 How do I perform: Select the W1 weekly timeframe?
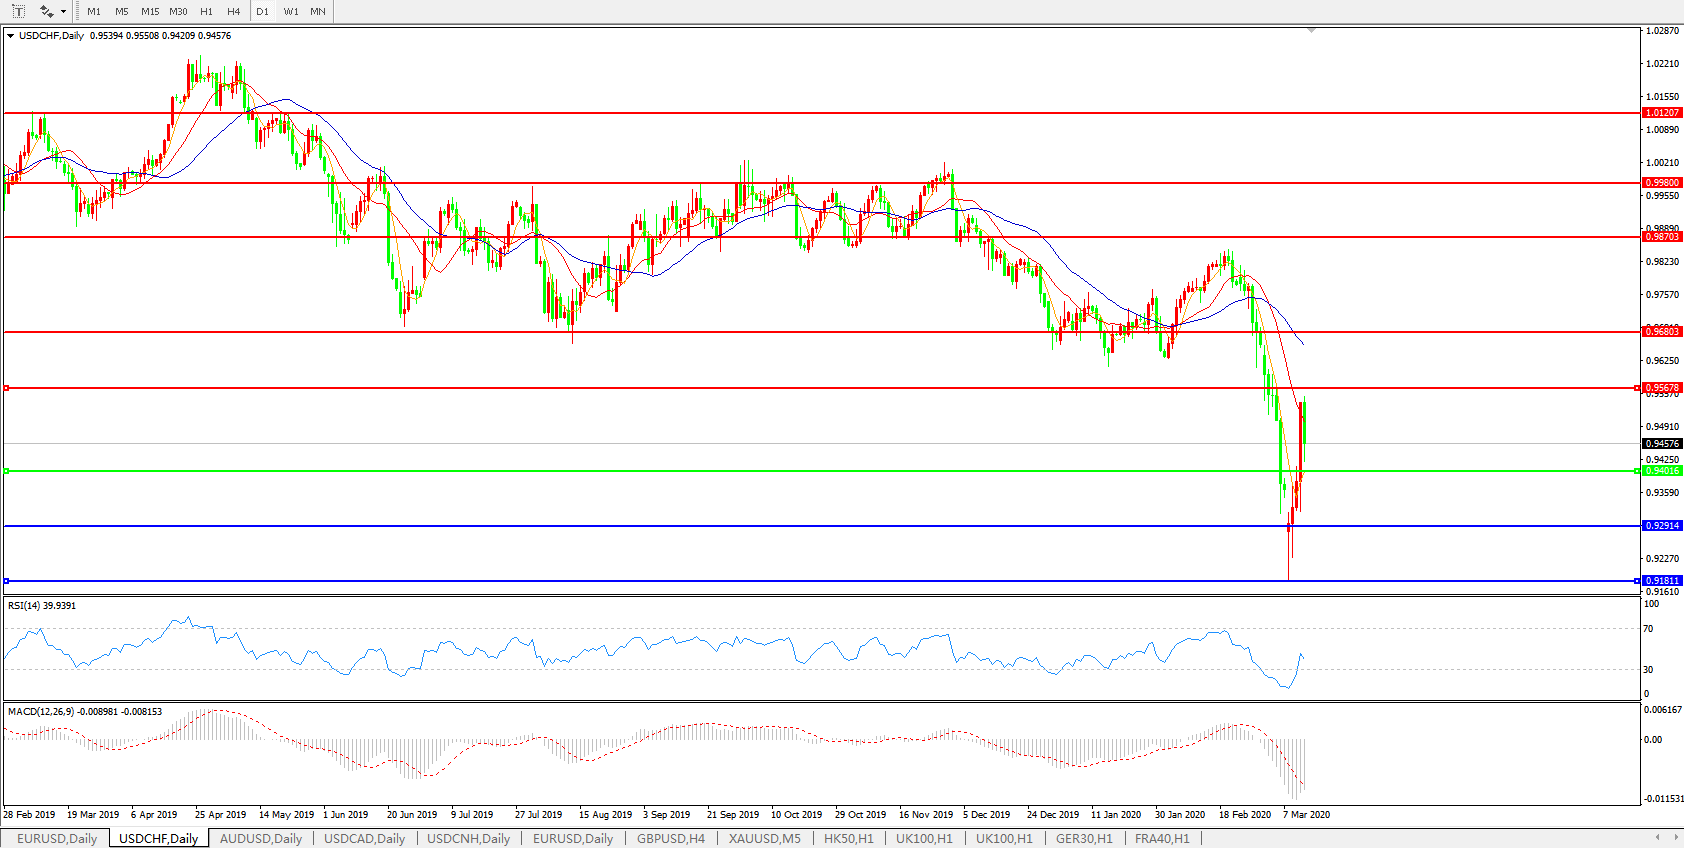point(290,12)
